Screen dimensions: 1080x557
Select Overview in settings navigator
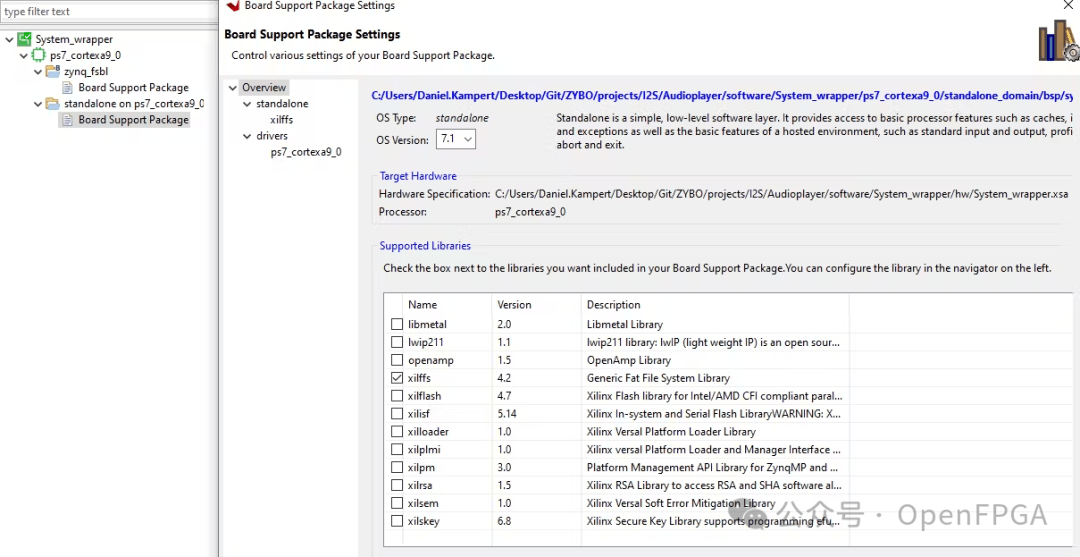264,87
